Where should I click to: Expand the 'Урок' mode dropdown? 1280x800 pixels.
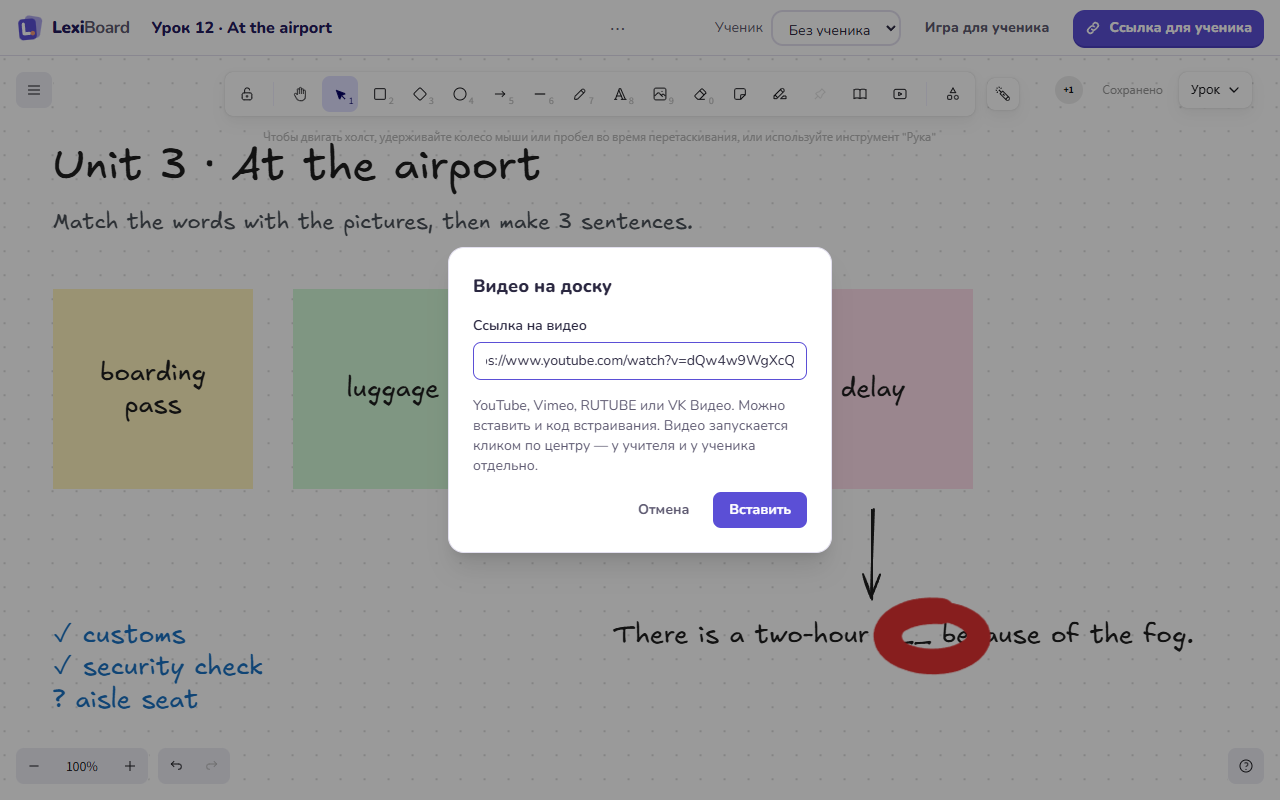tap(1215, 90)
